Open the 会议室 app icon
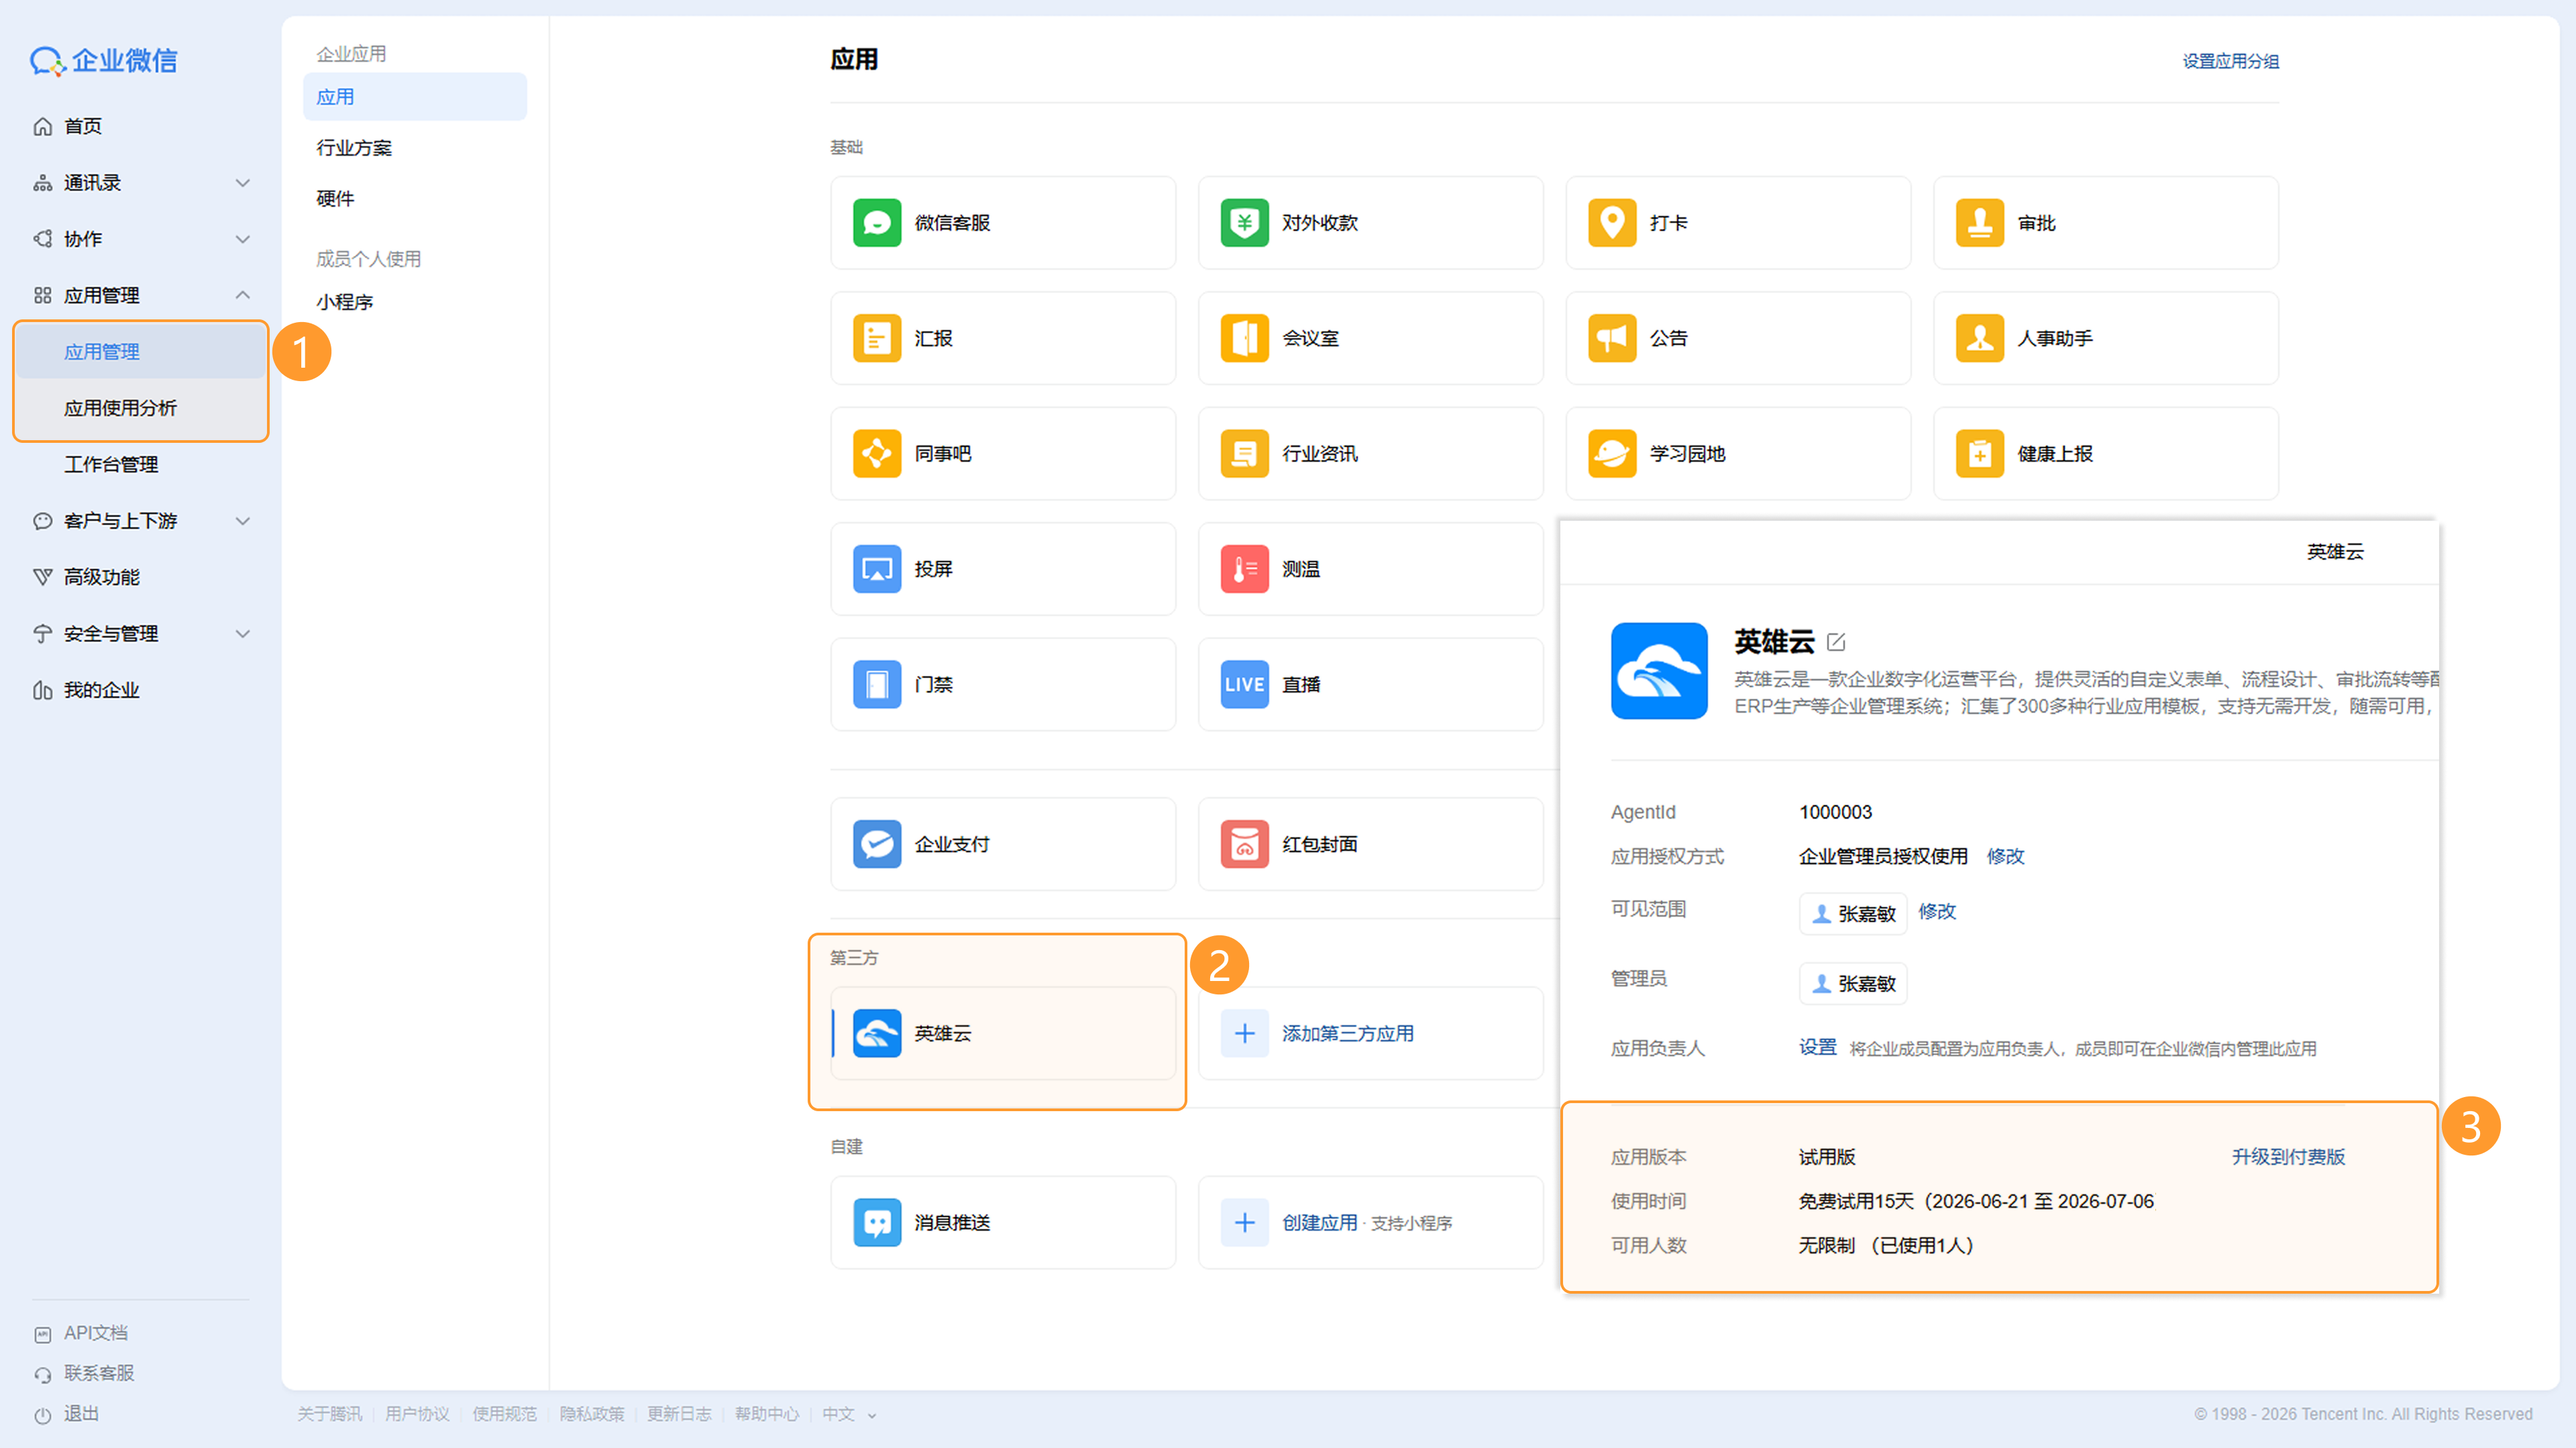This screenshot has height=1448, width=2576. click(x=1244, y=338)
